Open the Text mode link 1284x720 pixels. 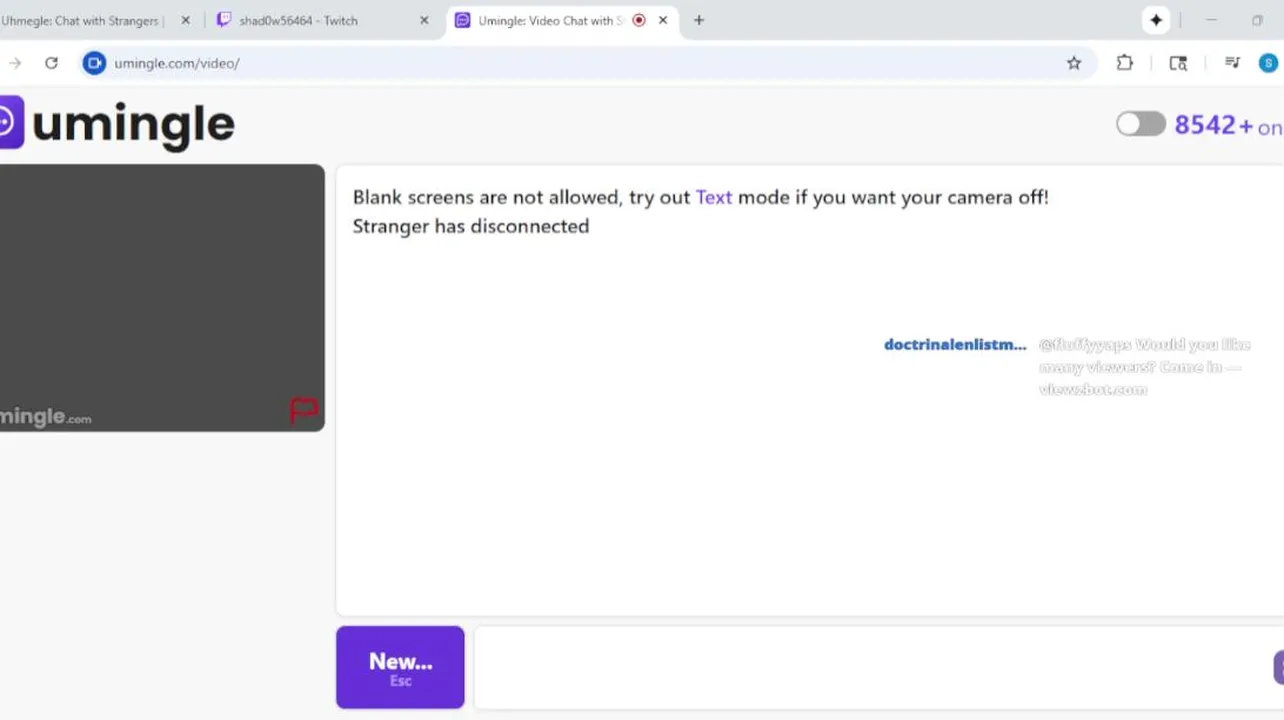click(714, 197)
